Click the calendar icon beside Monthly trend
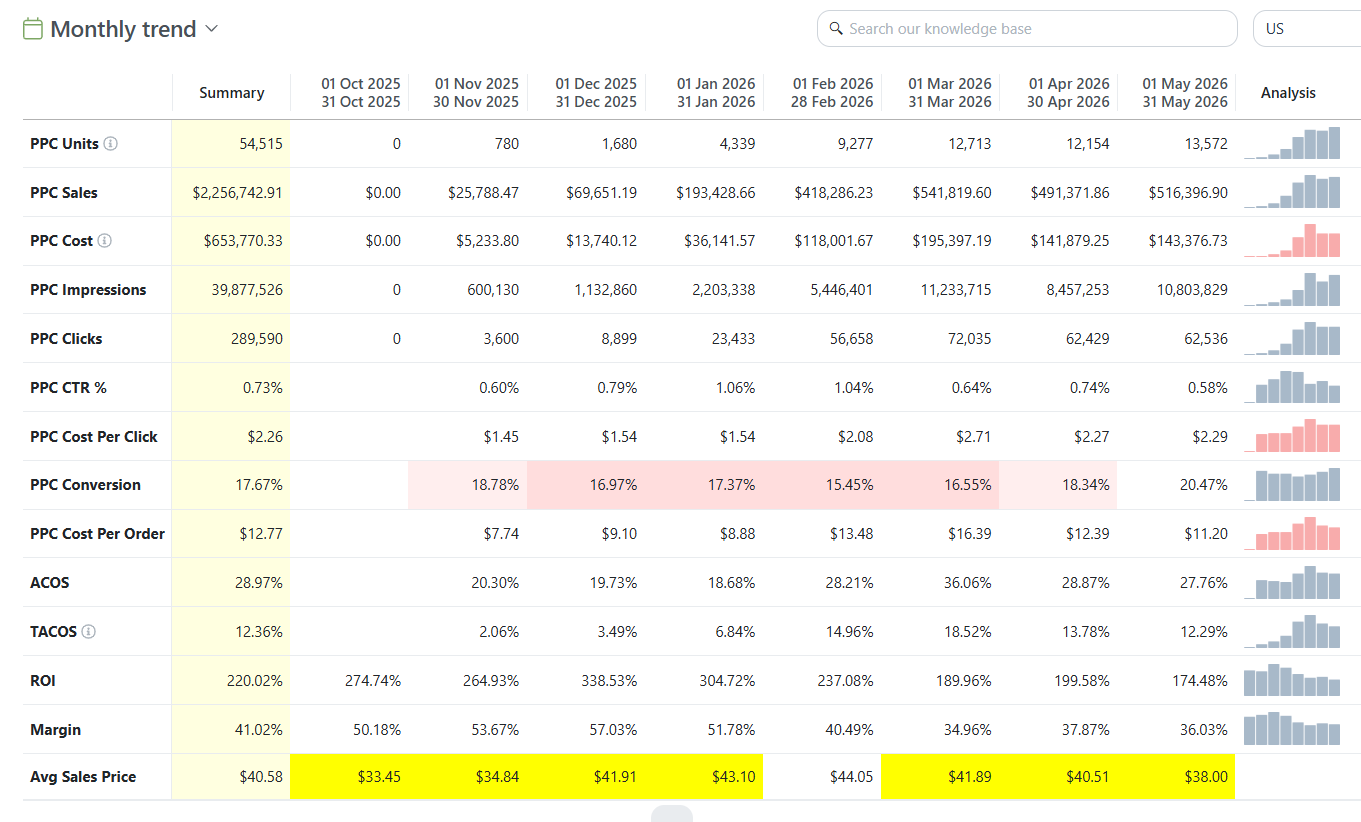 tap(33, 29)
